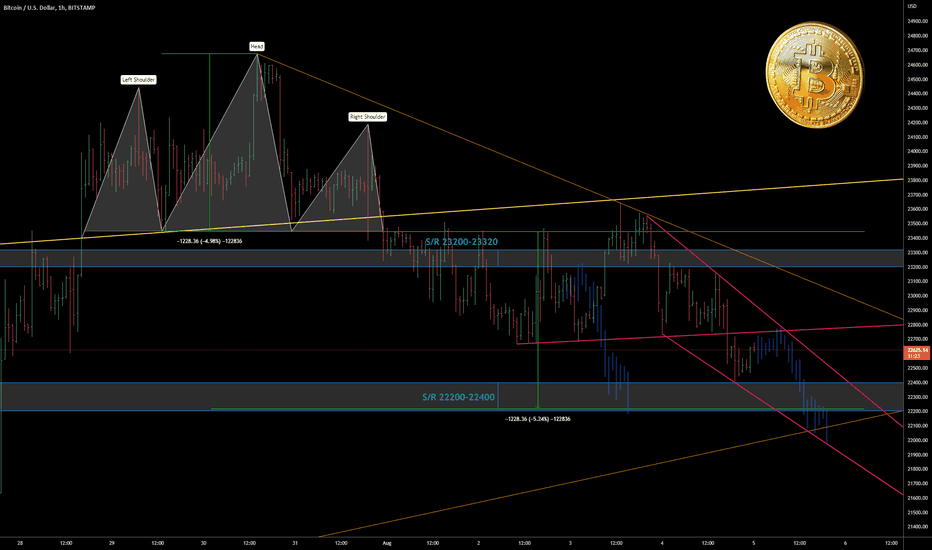Click the S/R 23200-23320 zone label
Screen dimensions: 932x550
click(462, 242)
